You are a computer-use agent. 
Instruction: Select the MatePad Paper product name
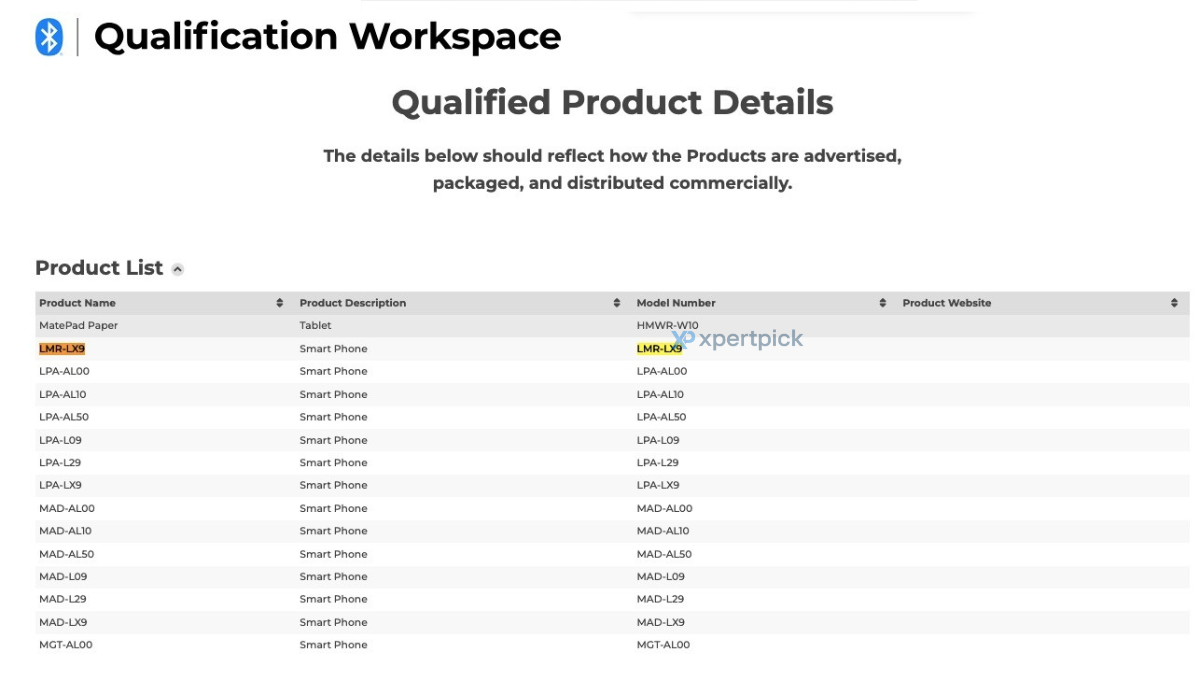pos(78,326)
